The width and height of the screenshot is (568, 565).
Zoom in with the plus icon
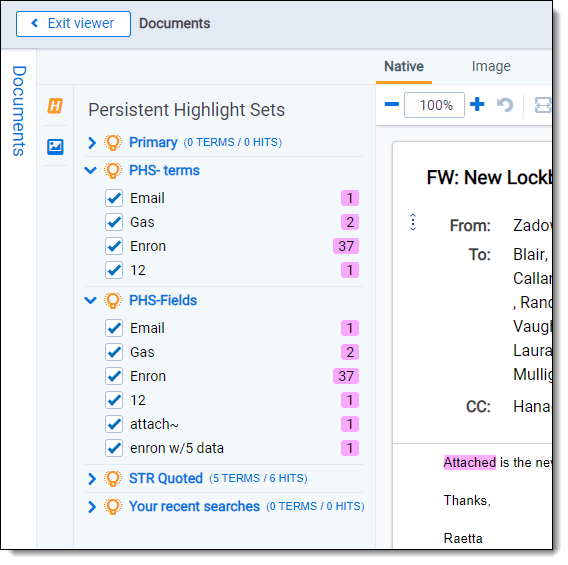coord(477,104)
